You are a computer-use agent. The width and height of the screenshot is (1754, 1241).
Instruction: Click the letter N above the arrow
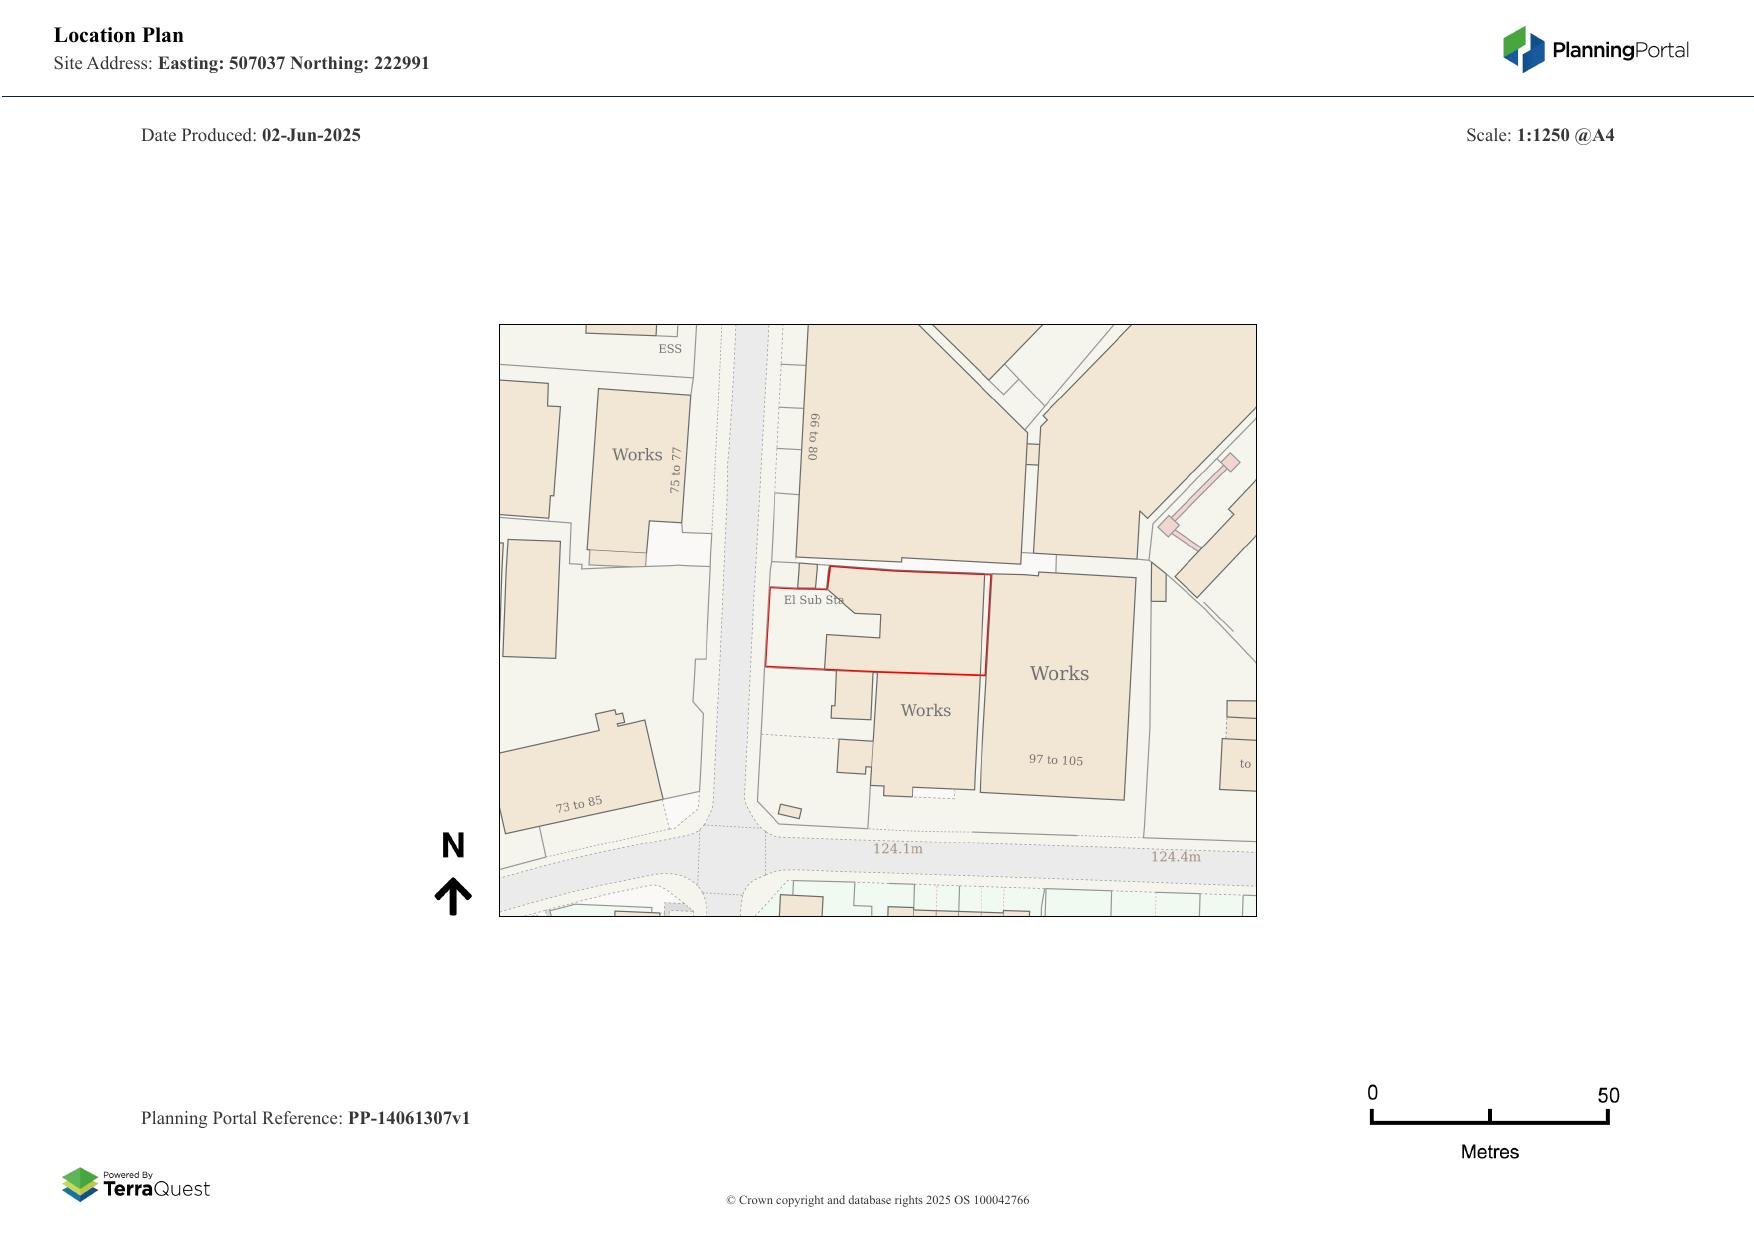point(453,846)
